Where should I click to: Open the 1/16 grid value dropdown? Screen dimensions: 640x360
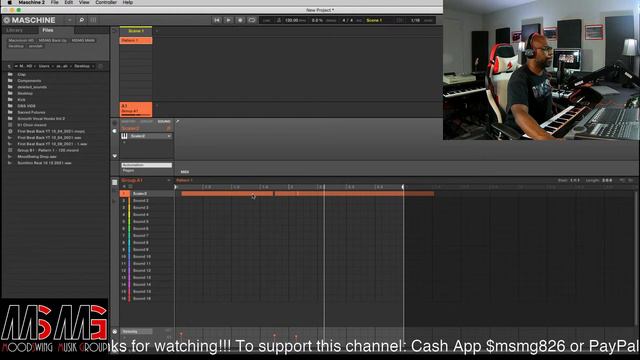[415, 20]
